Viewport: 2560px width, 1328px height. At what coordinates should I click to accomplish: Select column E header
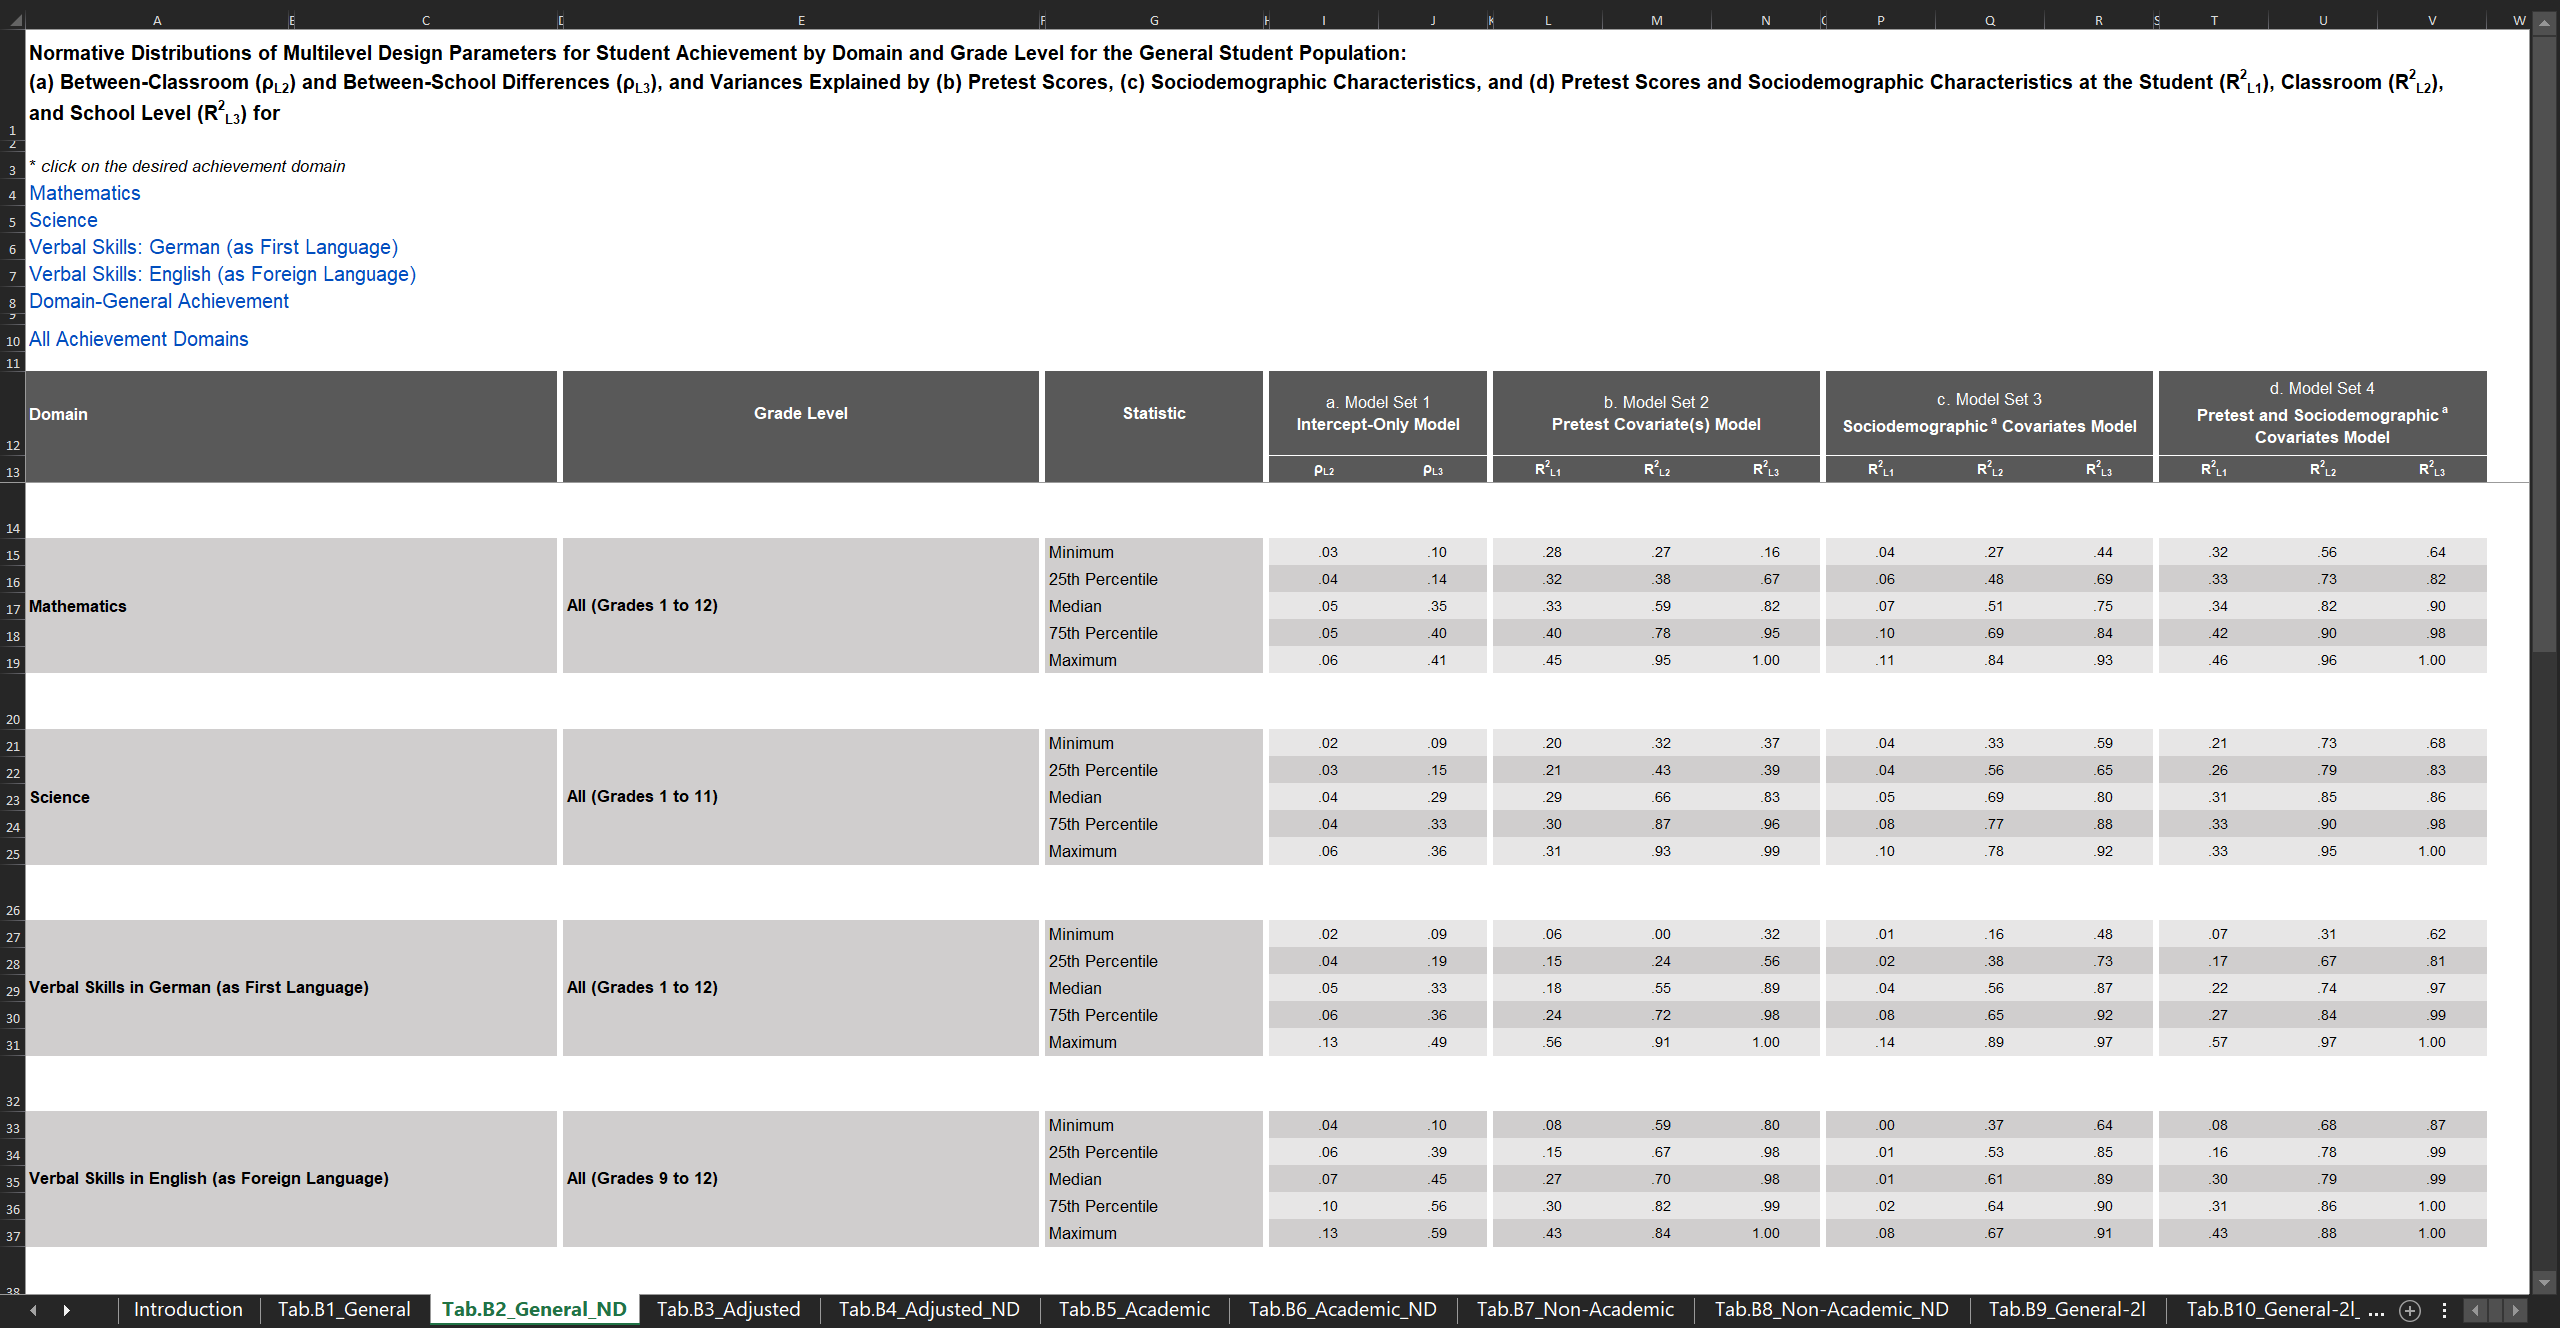click(801, 20)
